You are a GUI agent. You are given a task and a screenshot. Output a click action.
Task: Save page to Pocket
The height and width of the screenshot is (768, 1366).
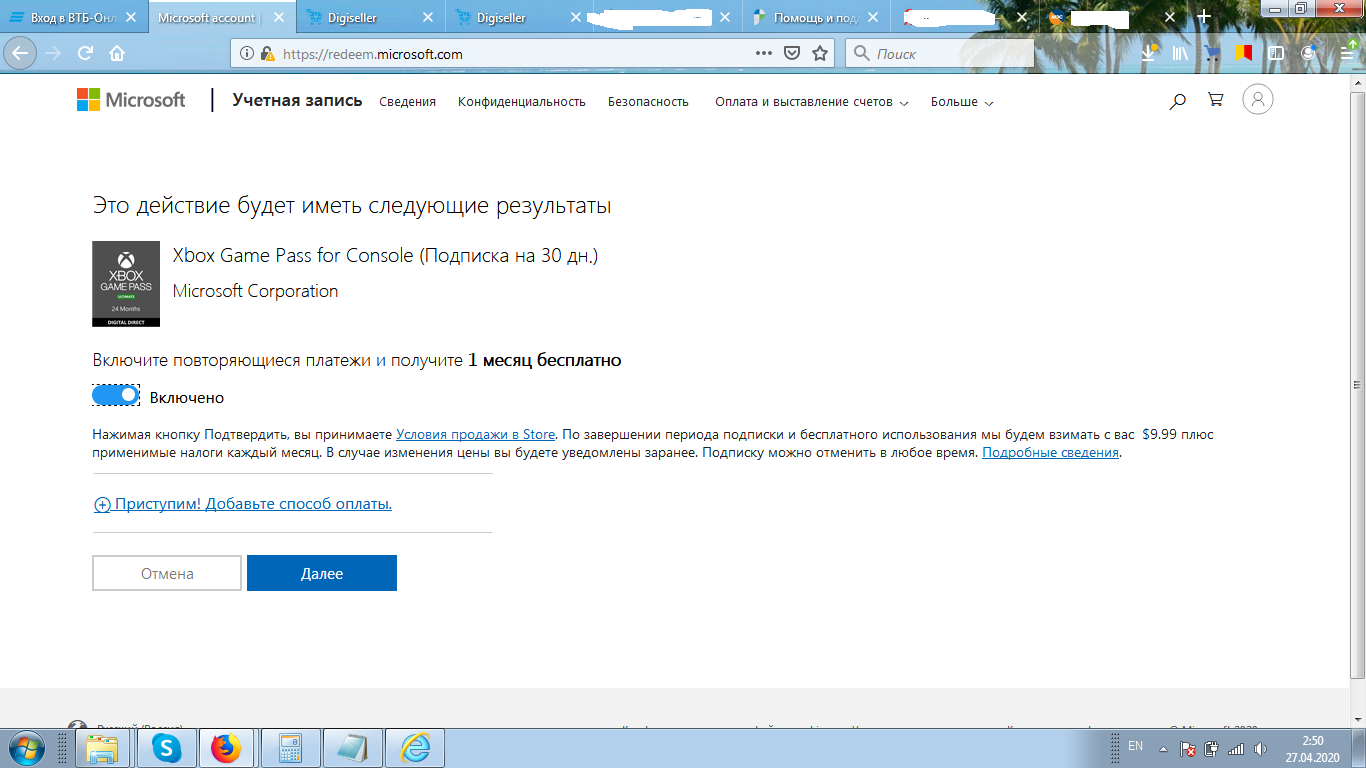click(792, 54)
